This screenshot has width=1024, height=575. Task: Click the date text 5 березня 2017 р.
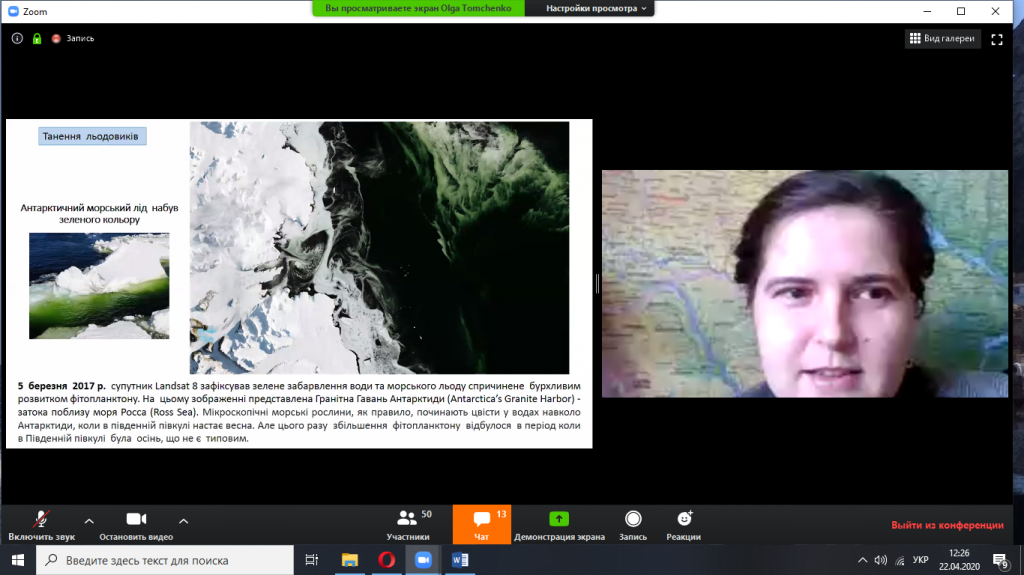point(61,386)
